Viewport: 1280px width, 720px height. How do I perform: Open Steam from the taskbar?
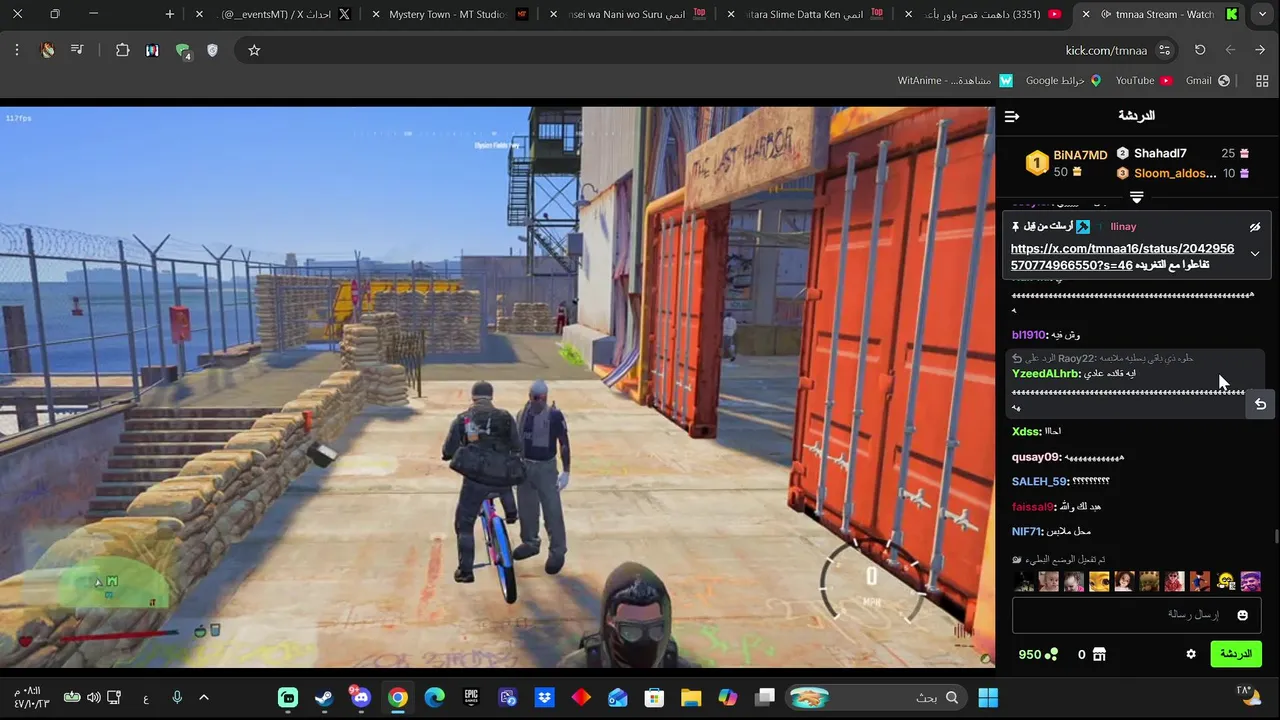pyautogui.click(x=324, y=697)
